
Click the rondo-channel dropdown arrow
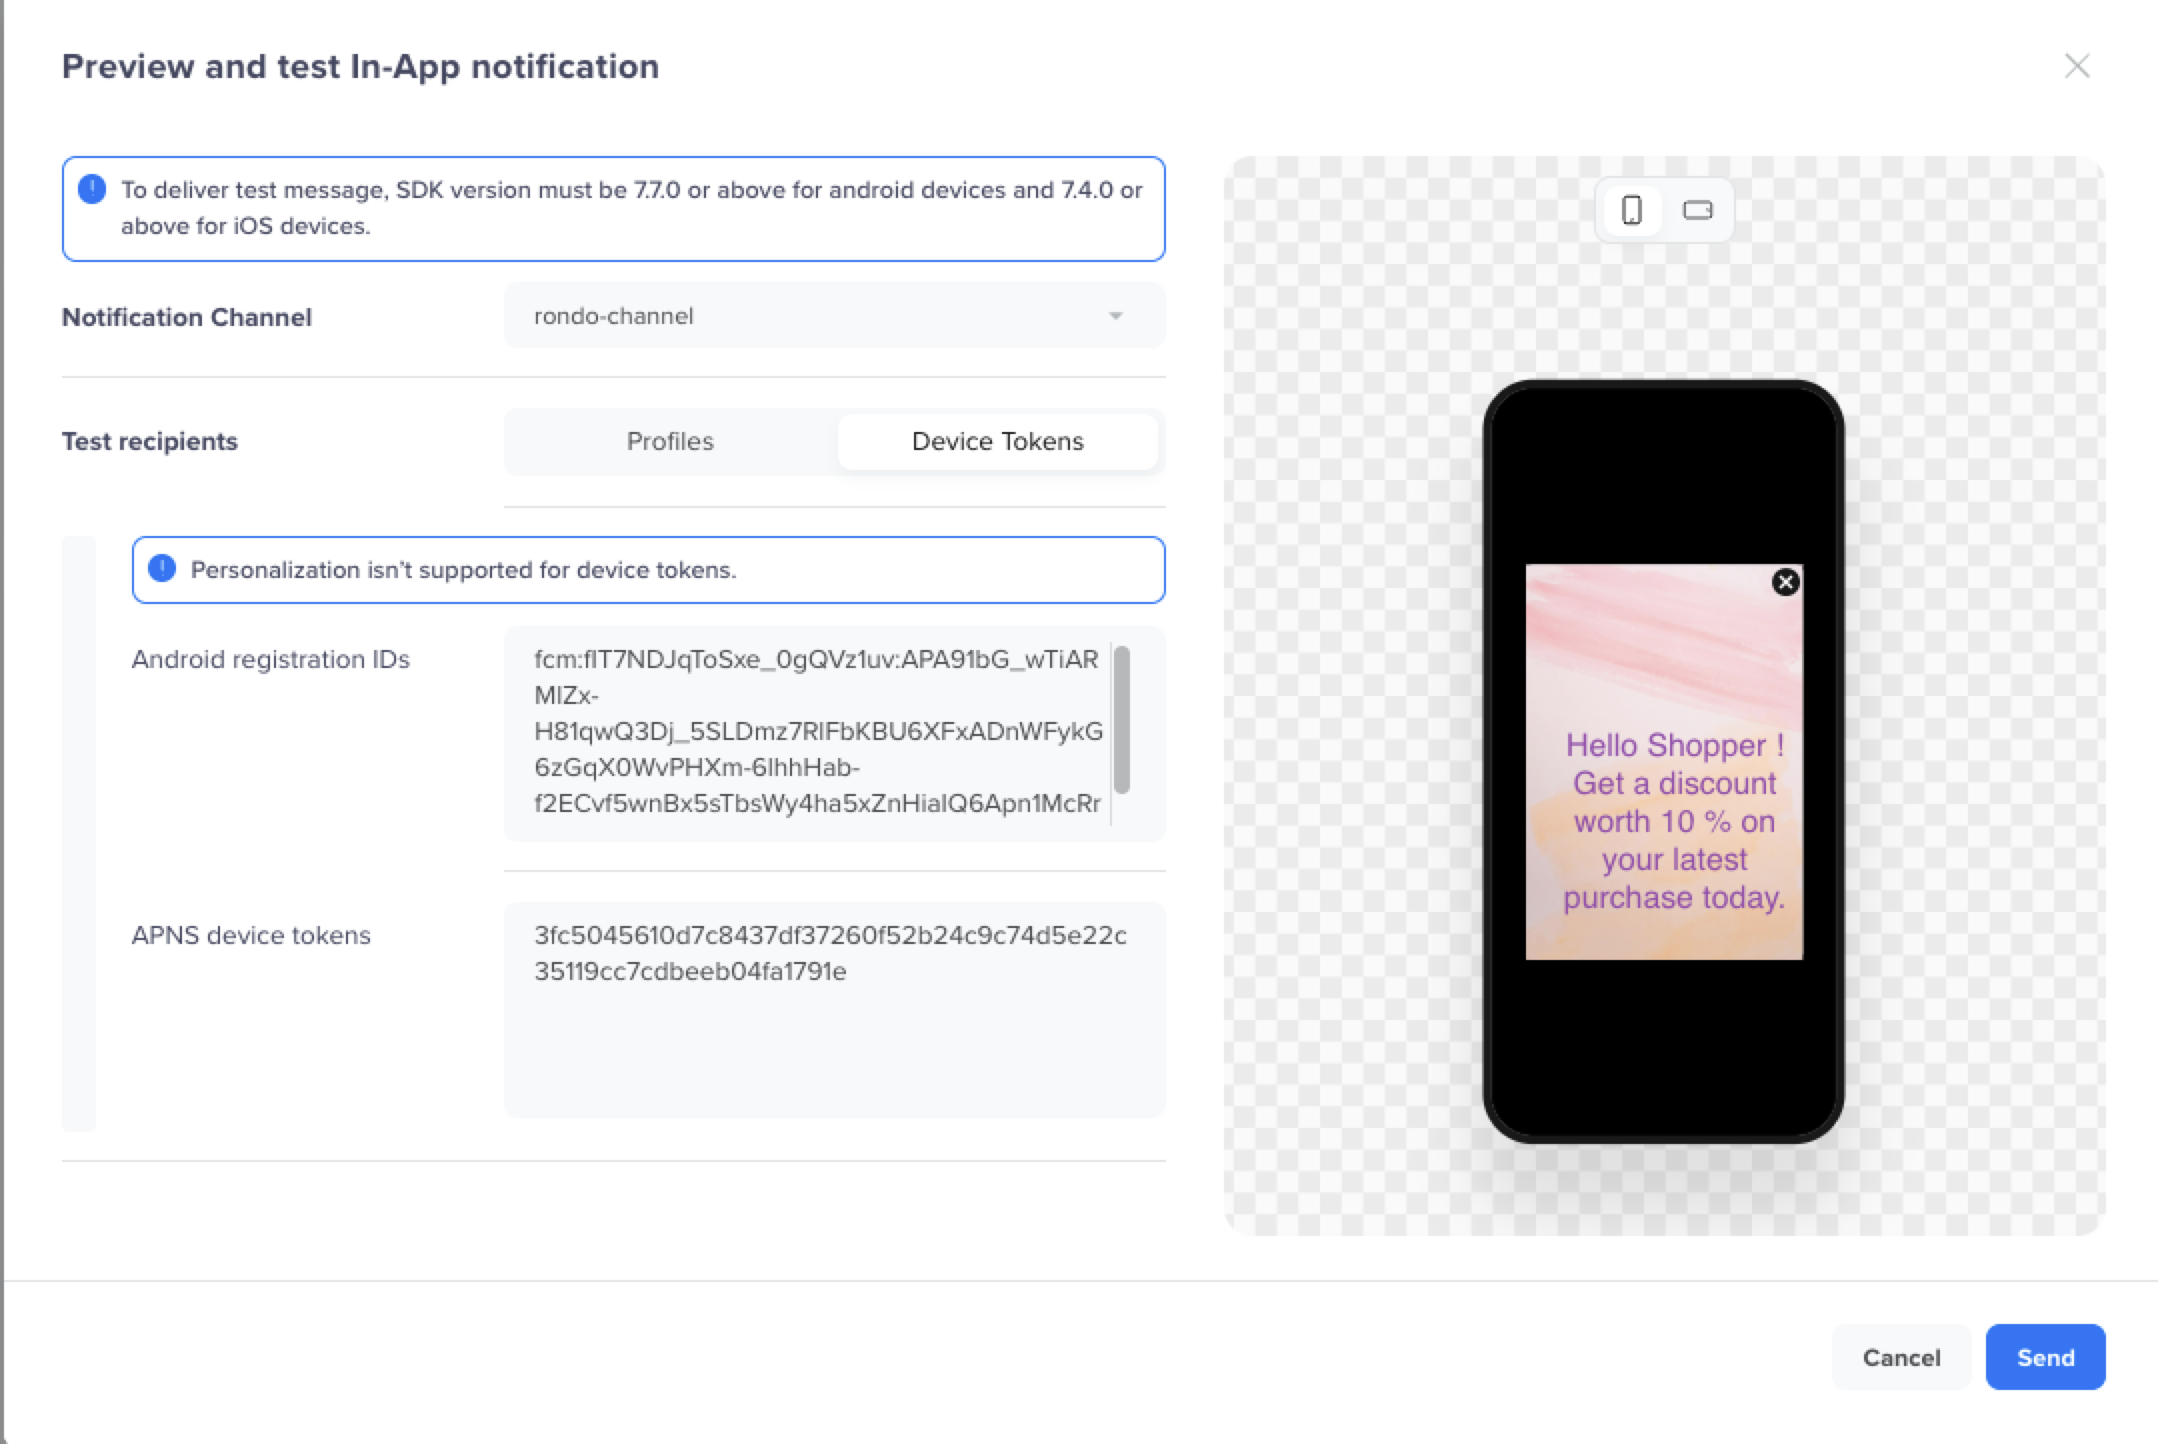1117,316
